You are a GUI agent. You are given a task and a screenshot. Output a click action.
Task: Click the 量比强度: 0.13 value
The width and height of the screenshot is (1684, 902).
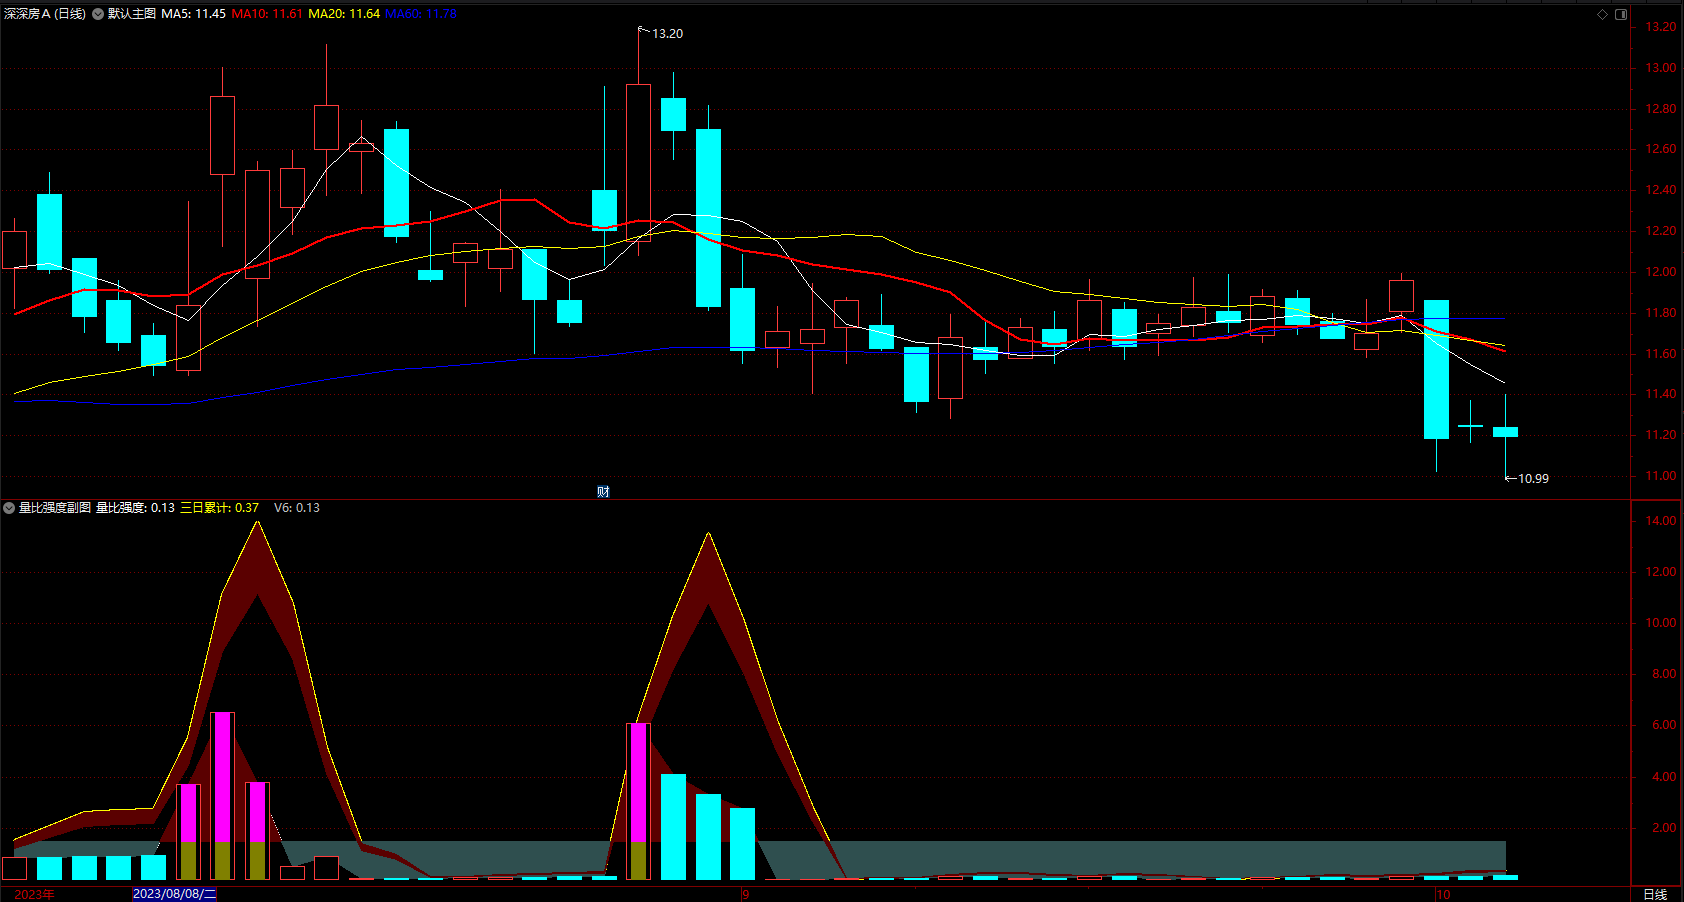135,508
